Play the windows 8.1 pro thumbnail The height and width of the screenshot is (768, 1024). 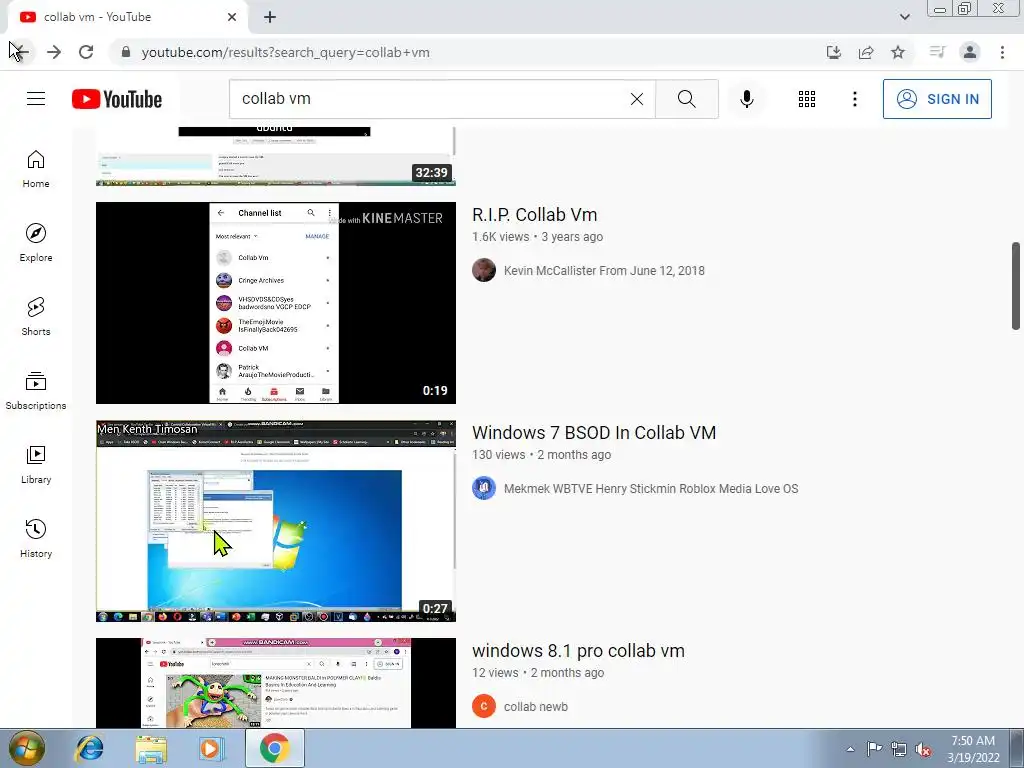[276, 682]
